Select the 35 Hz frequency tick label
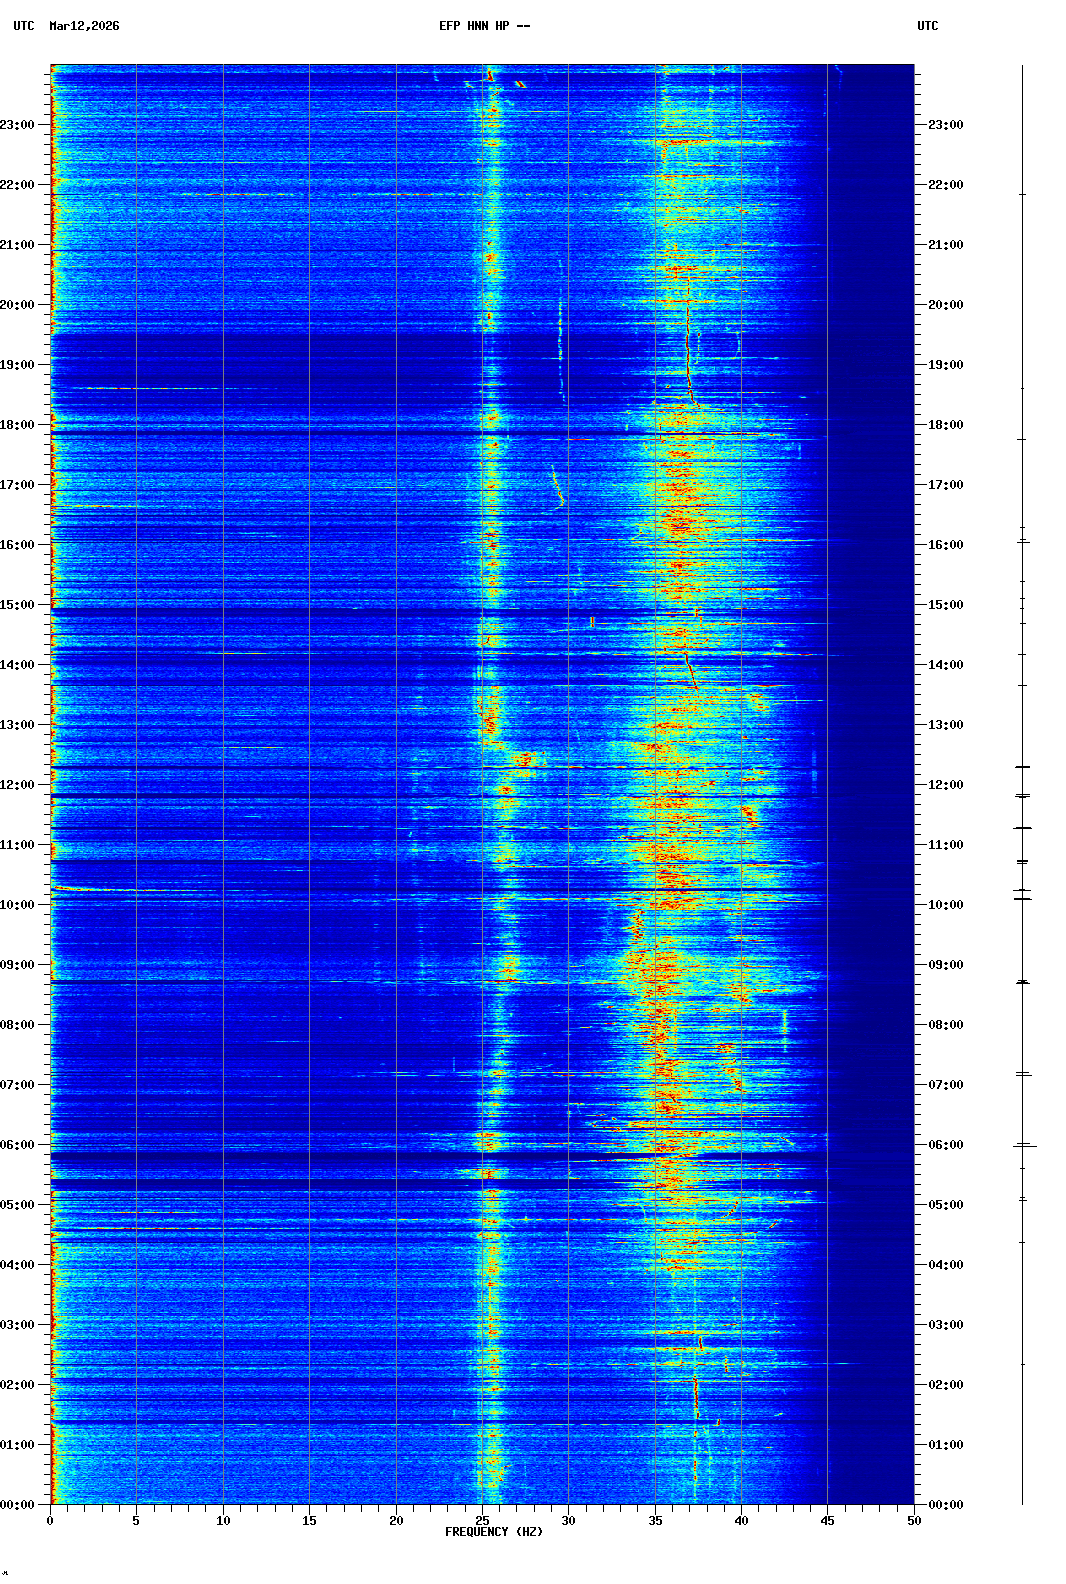 click(x=655, y=1521)
